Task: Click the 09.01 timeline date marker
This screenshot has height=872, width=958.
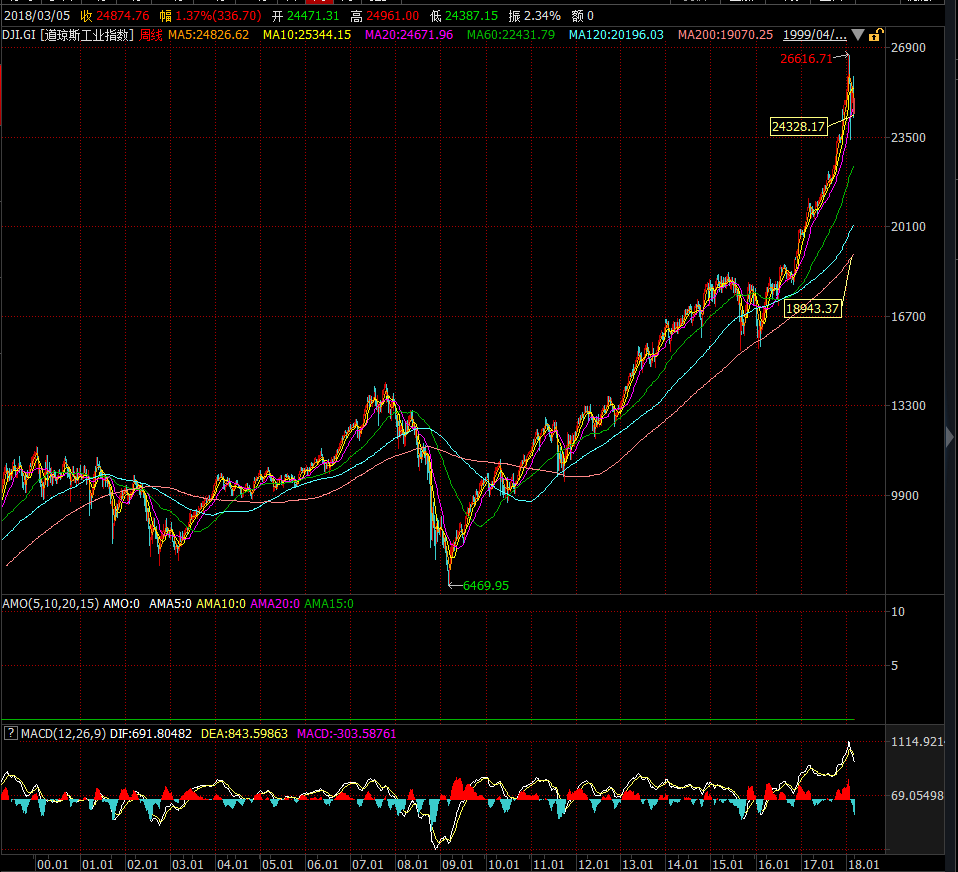Action: (458, 864)
